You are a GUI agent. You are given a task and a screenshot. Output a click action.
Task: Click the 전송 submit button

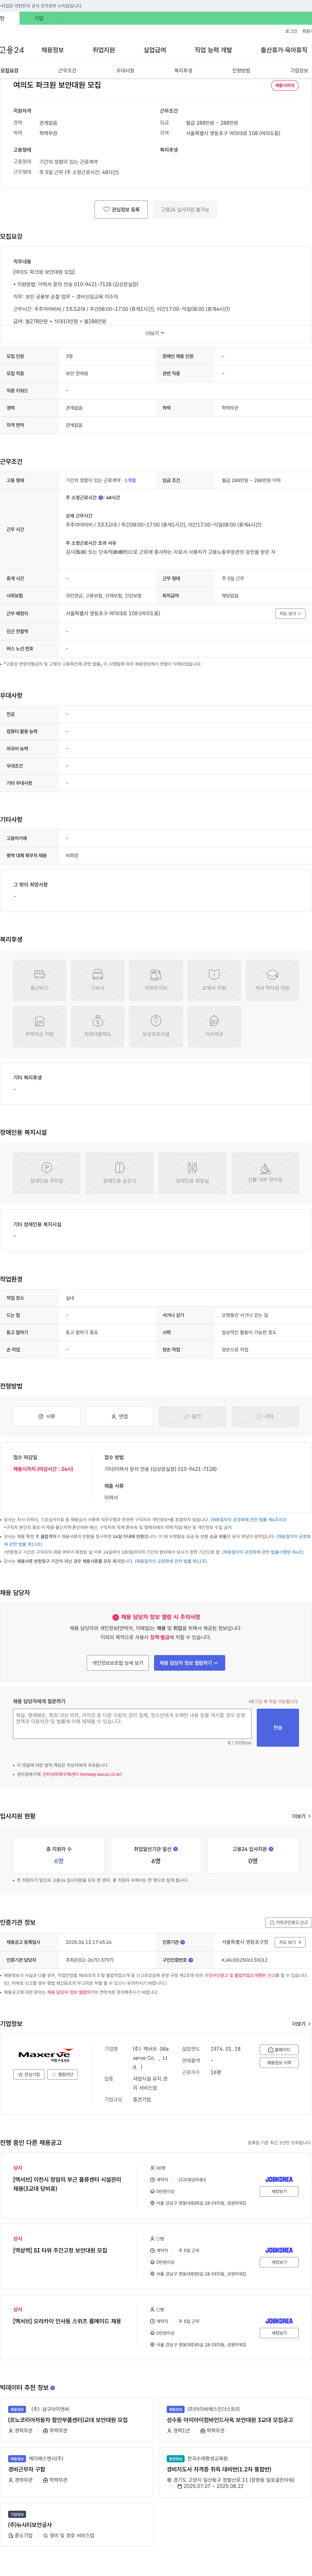tap(278, 1728)
